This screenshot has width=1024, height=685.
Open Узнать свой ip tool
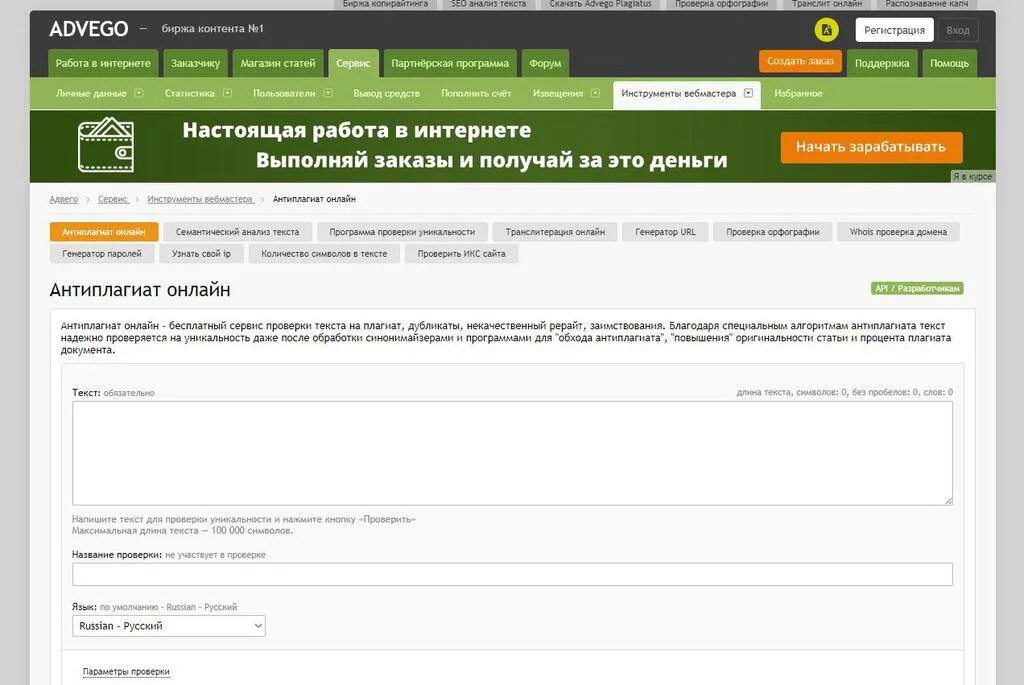(201, 253)
